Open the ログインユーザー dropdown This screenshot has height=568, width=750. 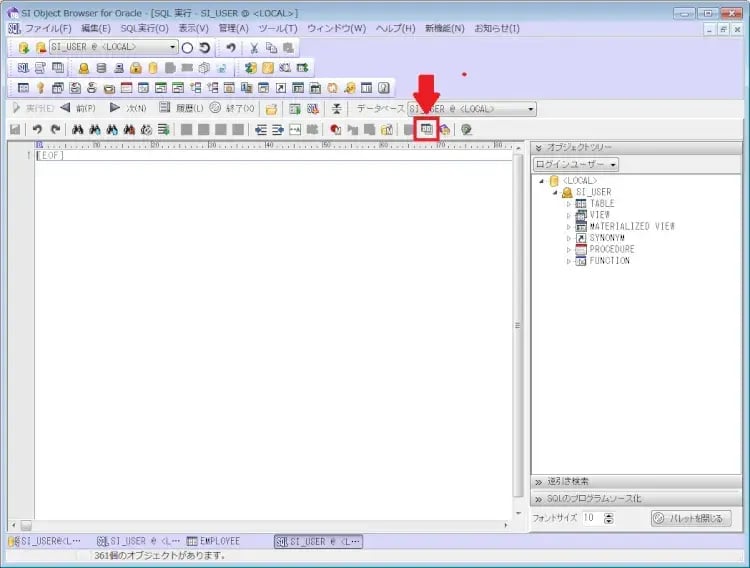(613, 165)
